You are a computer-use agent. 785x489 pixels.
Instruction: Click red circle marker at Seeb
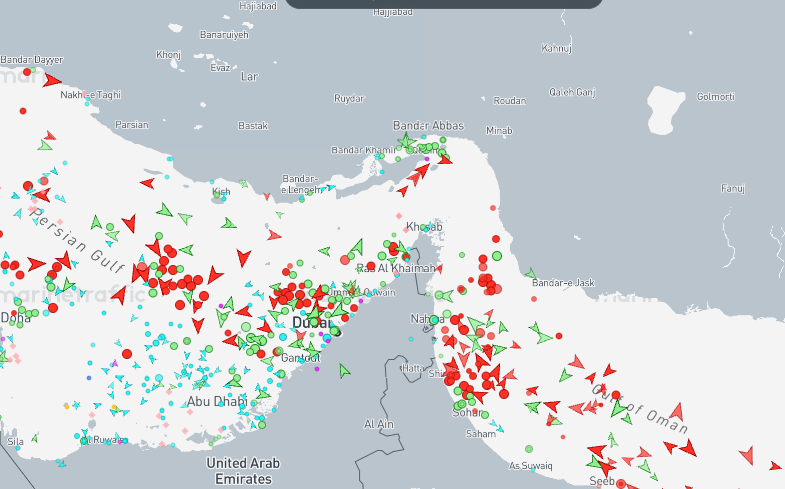pyautogui.click(x=621, y=484)
